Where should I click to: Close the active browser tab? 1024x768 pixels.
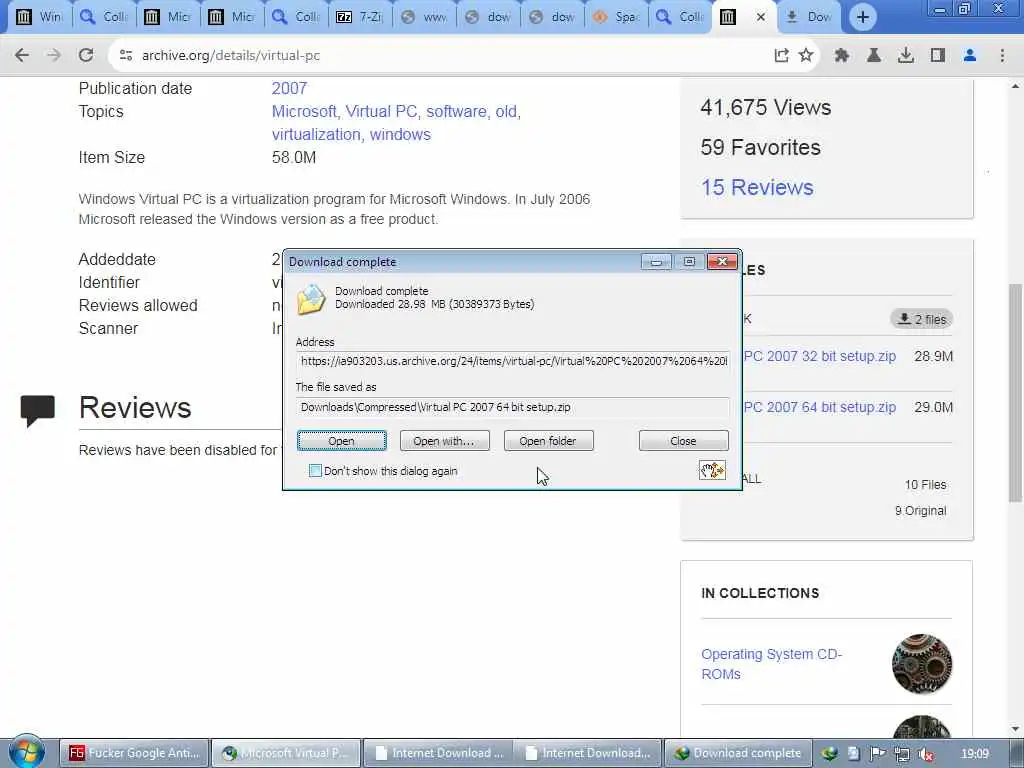760,17
